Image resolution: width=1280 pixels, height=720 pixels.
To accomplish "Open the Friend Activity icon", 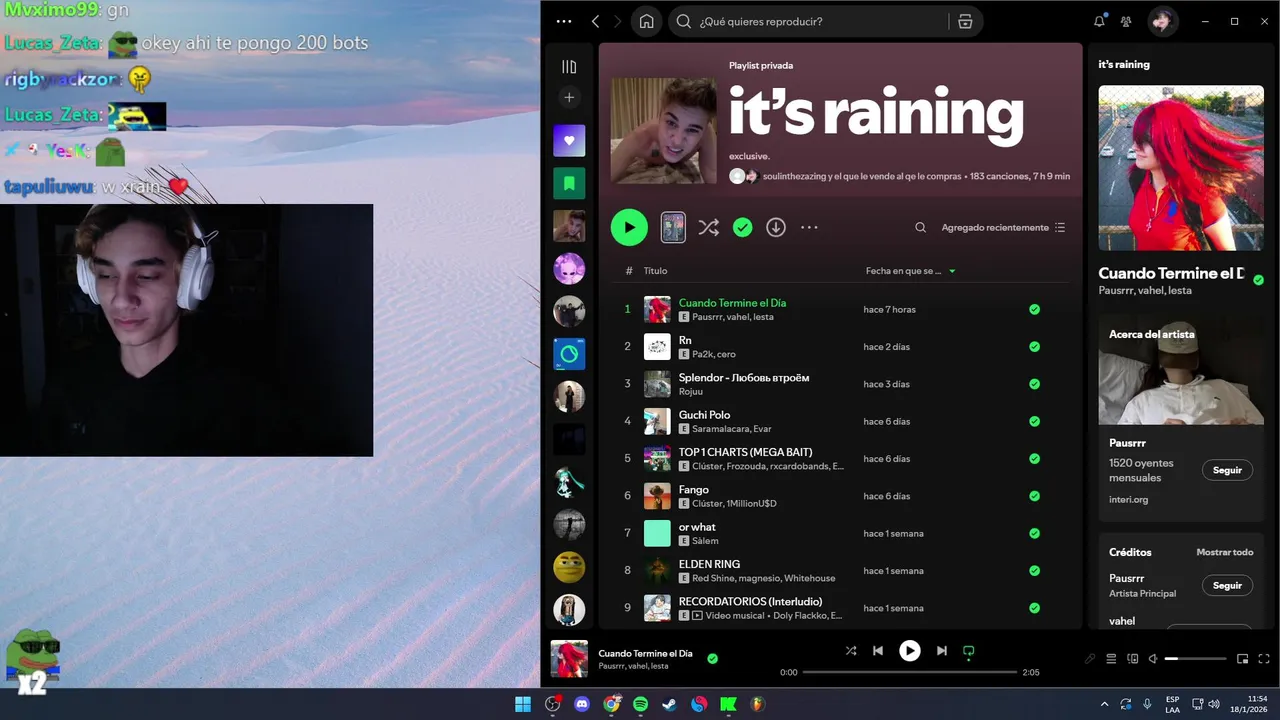I will coord(1126,21).
